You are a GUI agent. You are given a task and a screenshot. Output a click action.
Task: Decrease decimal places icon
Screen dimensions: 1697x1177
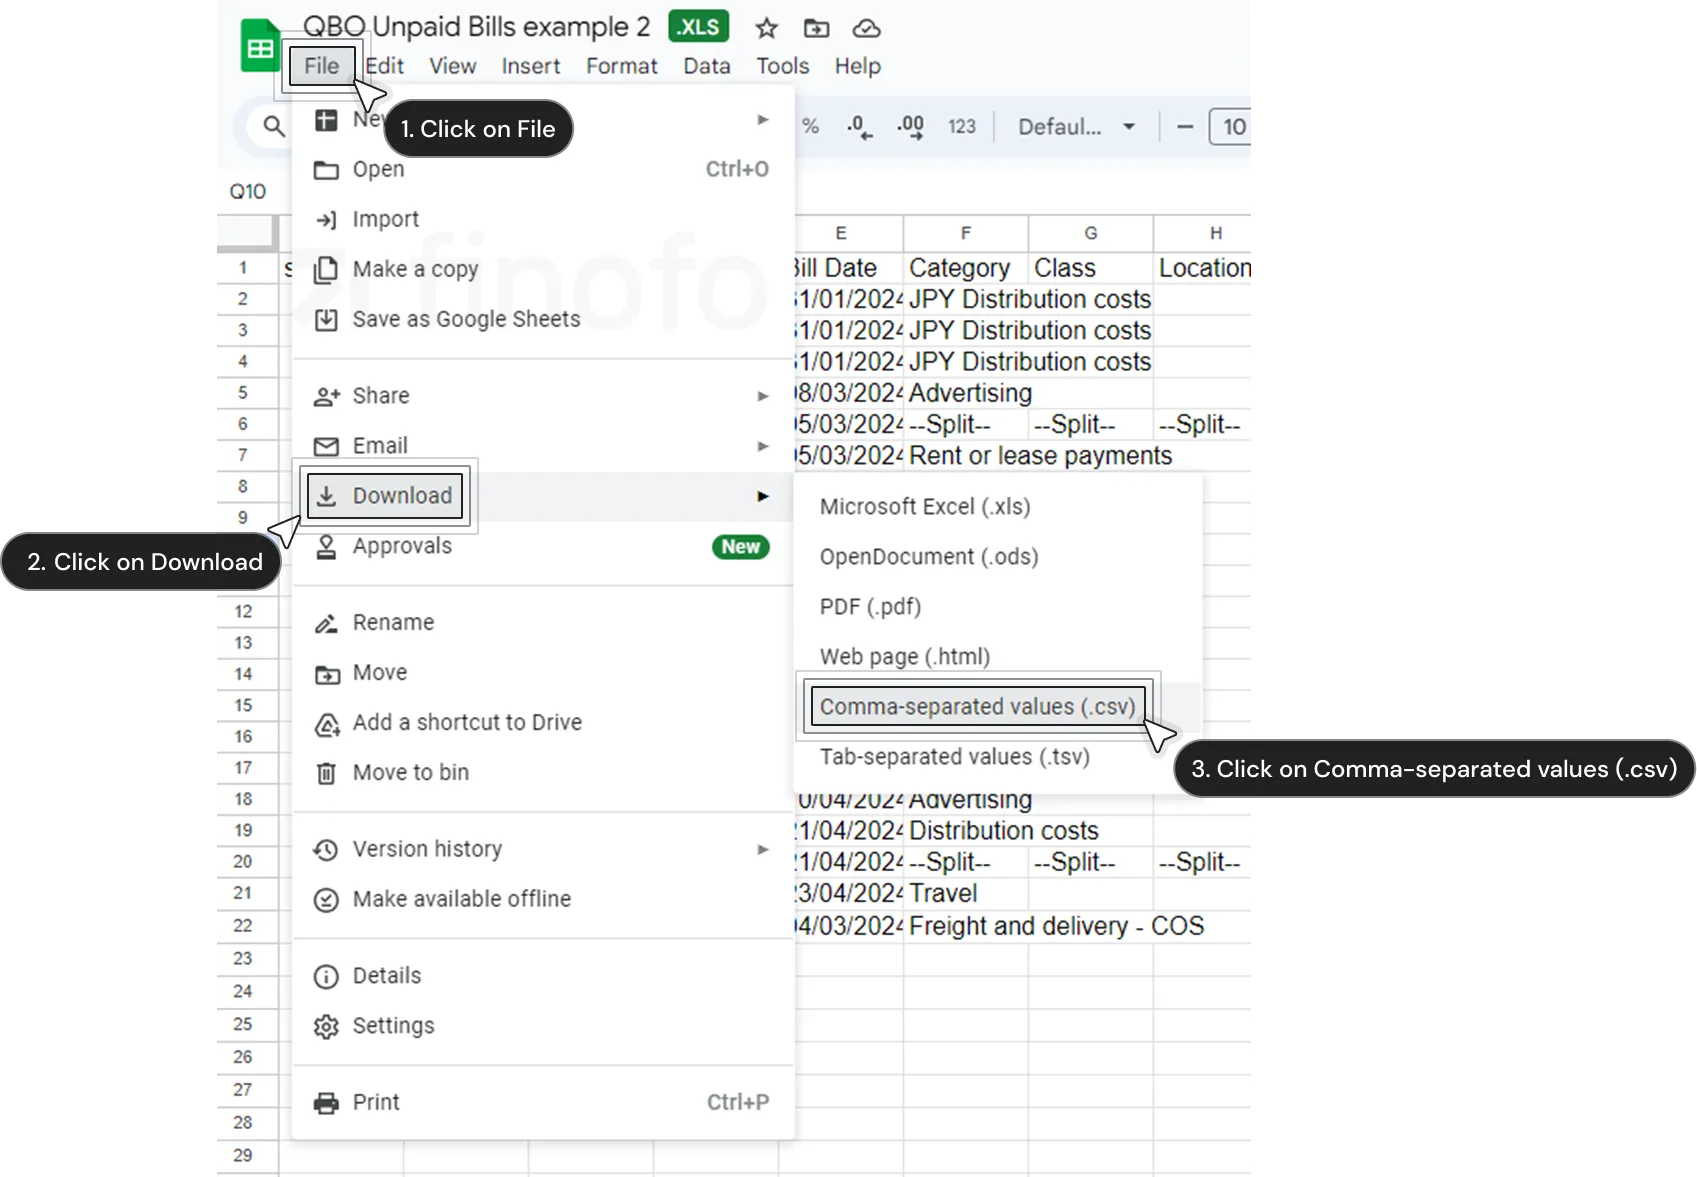tap(859, 127)
